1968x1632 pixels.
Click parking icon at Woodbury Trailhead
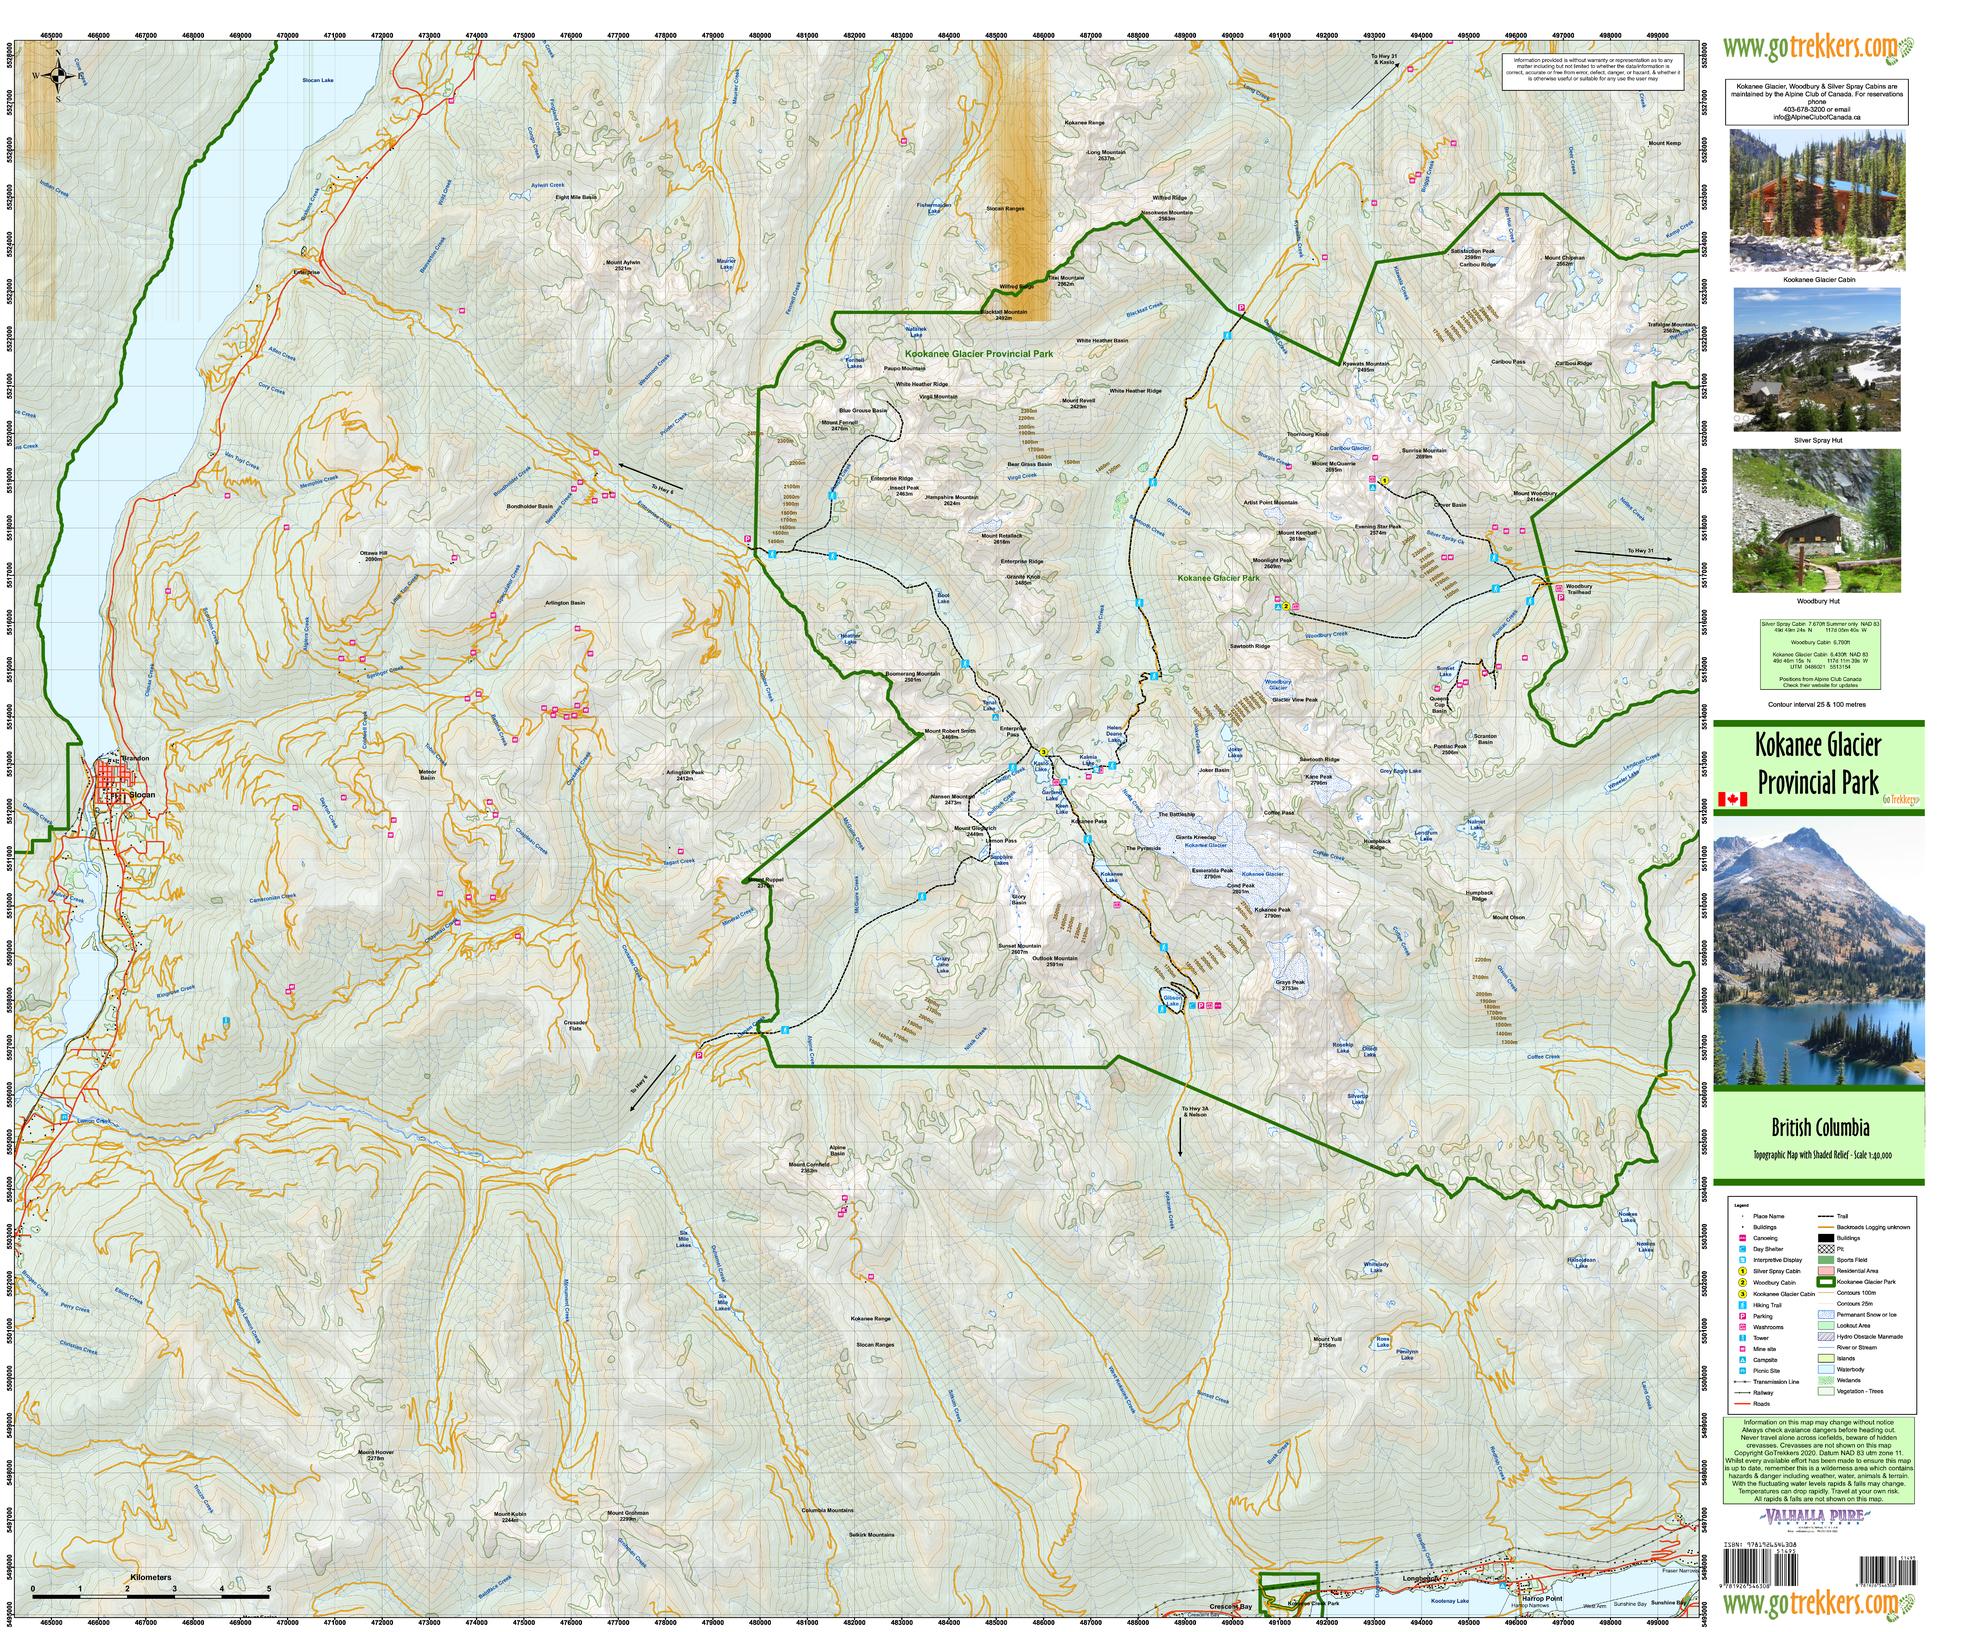click(1560, 597)
